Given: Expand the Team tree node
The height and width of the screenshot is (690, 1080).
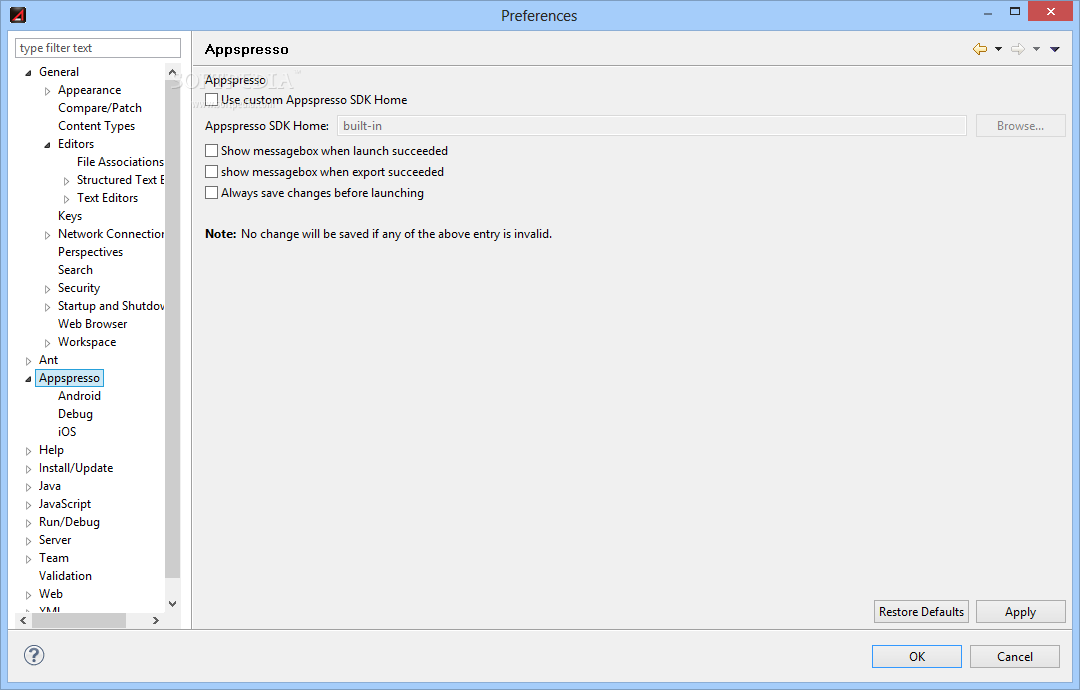Looking at the screenshot, I should tap(28, 559).
